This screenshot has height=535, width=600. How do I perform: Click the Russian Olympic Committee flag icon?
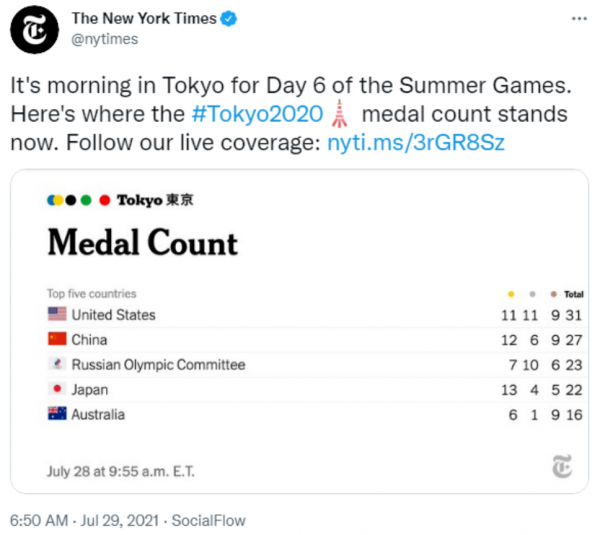tap(57, 365)
